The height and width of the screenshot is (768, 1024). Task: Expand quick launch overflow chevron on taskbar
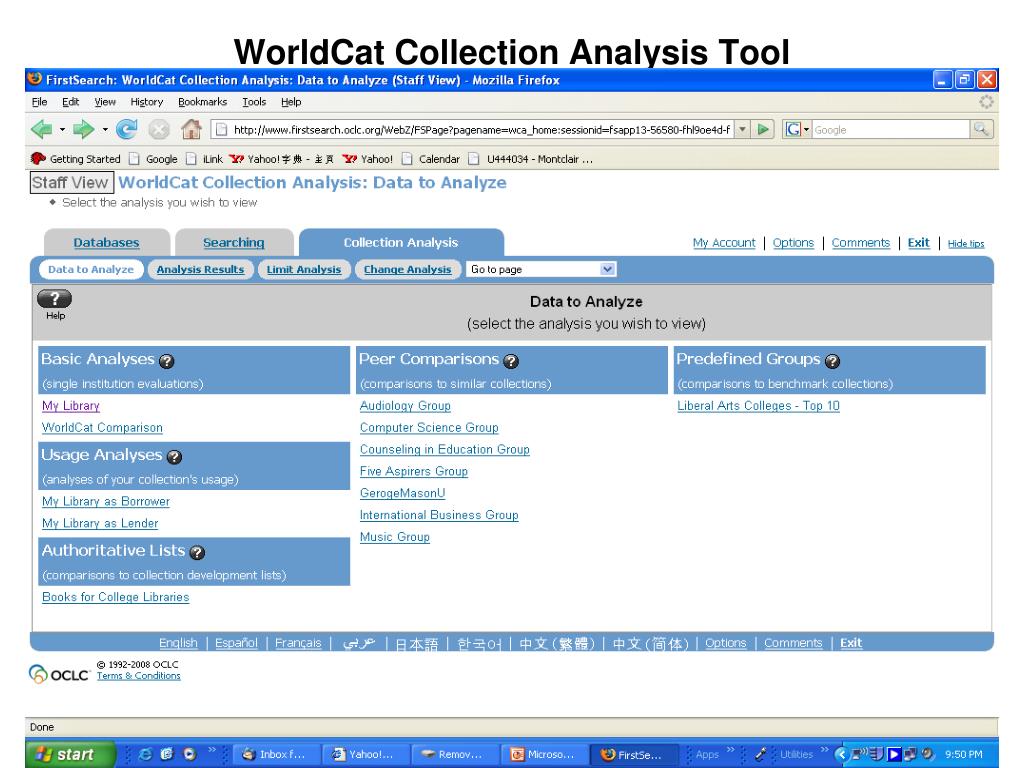tap(212, 750)
